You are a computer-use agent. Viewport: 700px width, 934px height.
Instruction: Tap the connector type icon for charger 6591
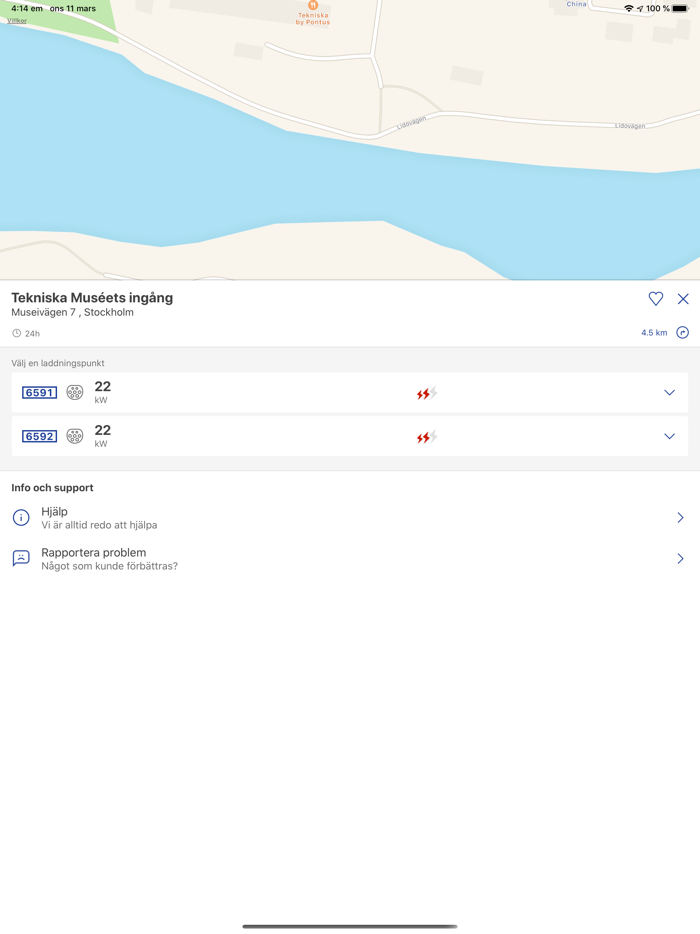click(74, 393)
